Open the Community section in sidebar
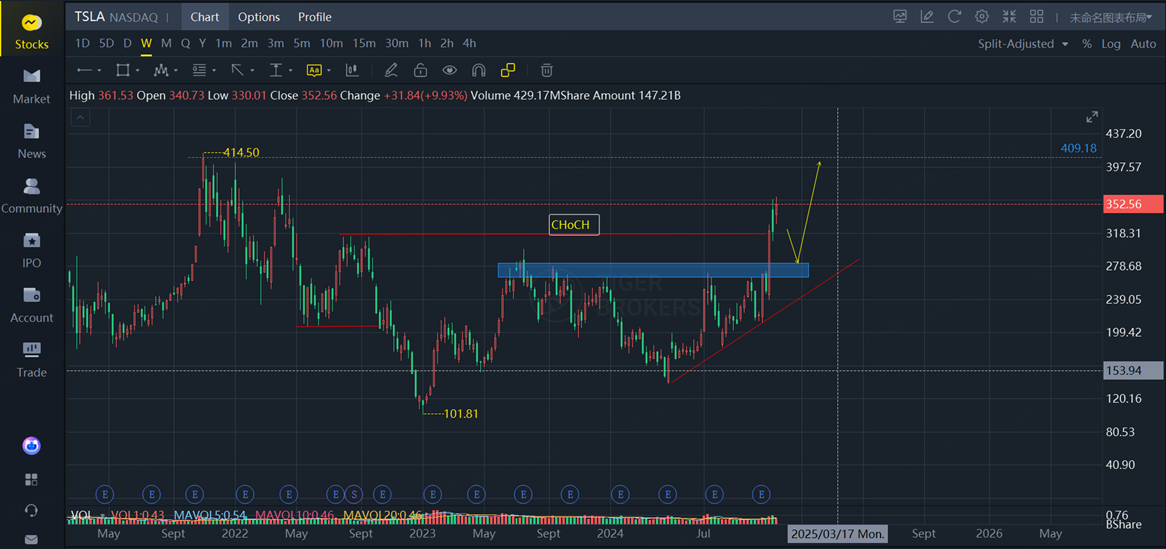The width and height of the screenshot is (1166, 549). click(32, 196)
